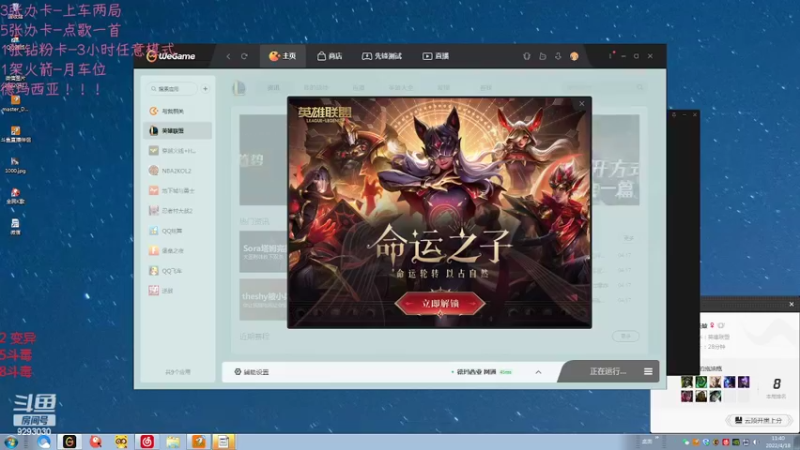Screen dimensions: 800x450
Task: Open the thumbs-up icon in WeGame title bar
Action: click(542, 56)
